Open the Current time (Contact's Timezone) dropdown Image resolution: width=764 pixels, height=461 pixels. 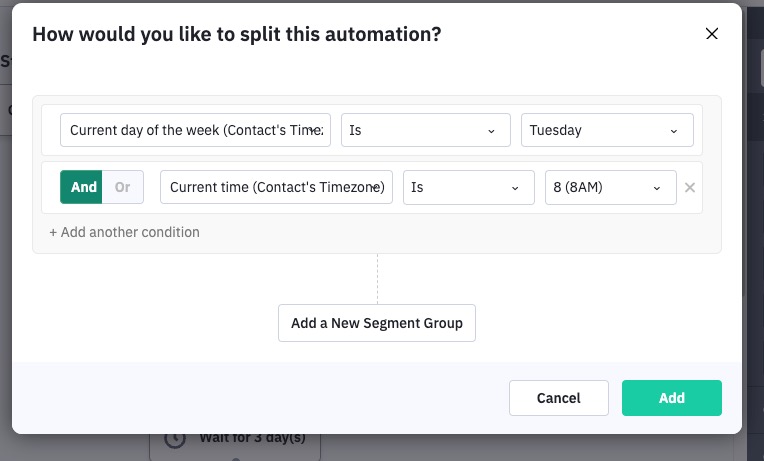[276, 187]
